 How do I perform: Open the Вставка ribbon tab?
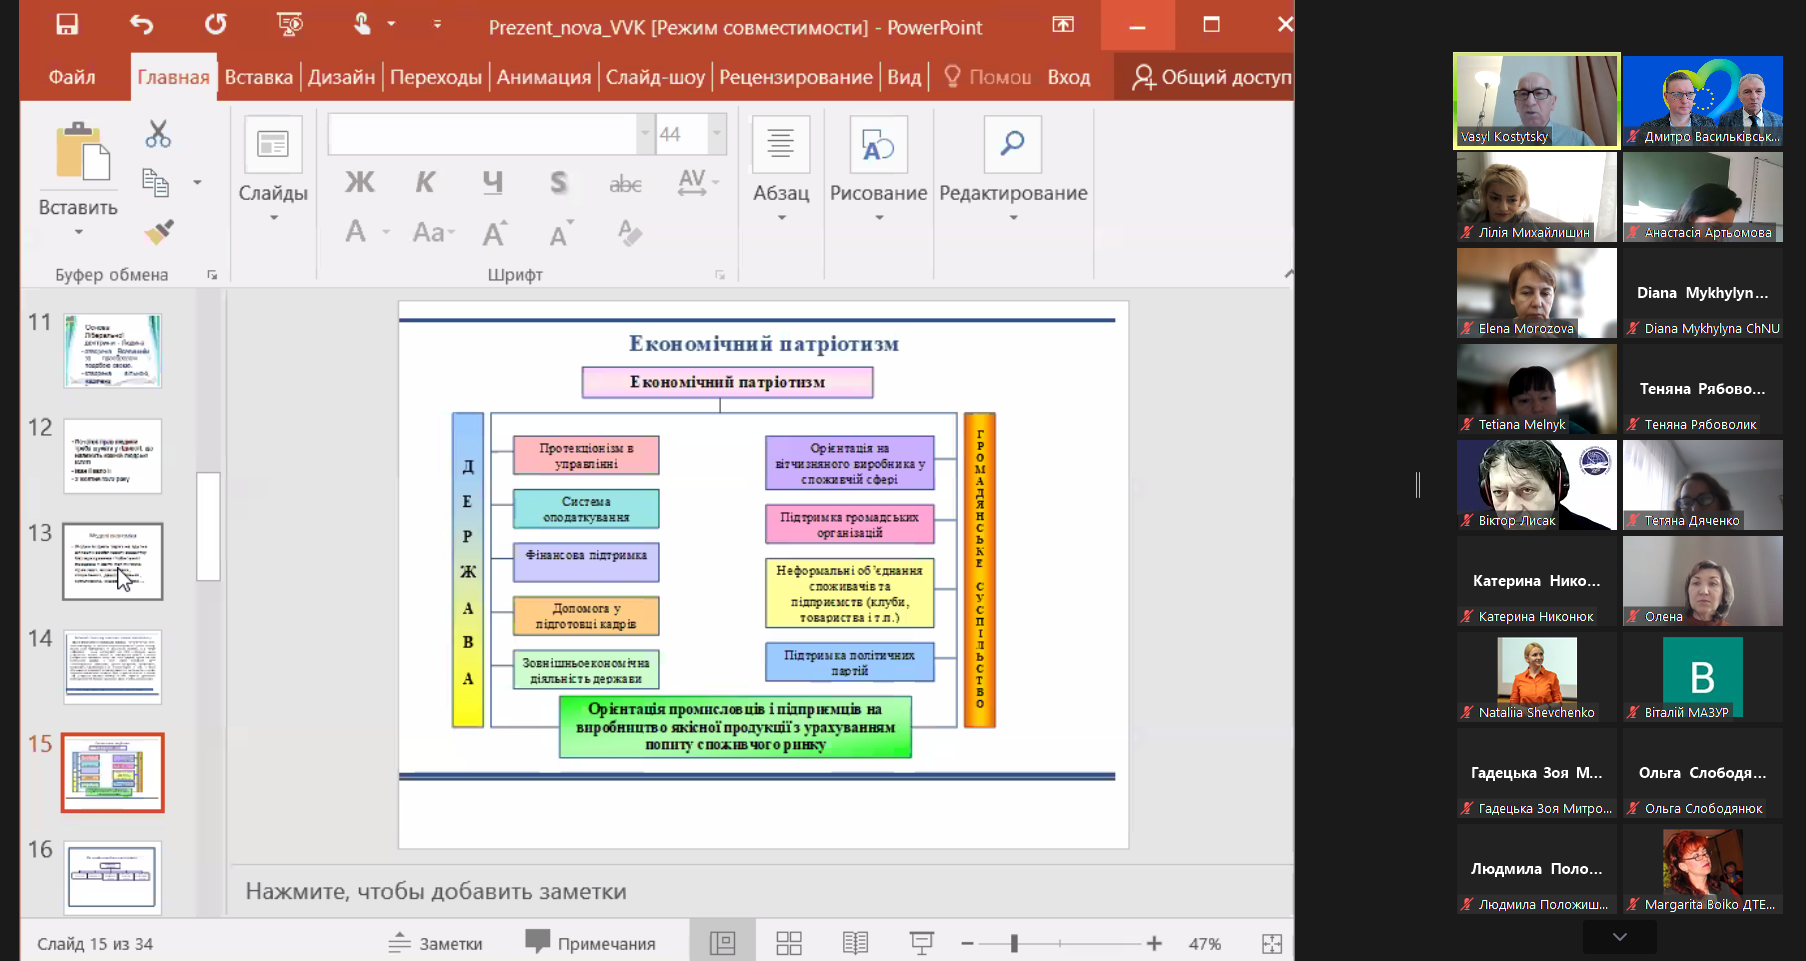258,77
